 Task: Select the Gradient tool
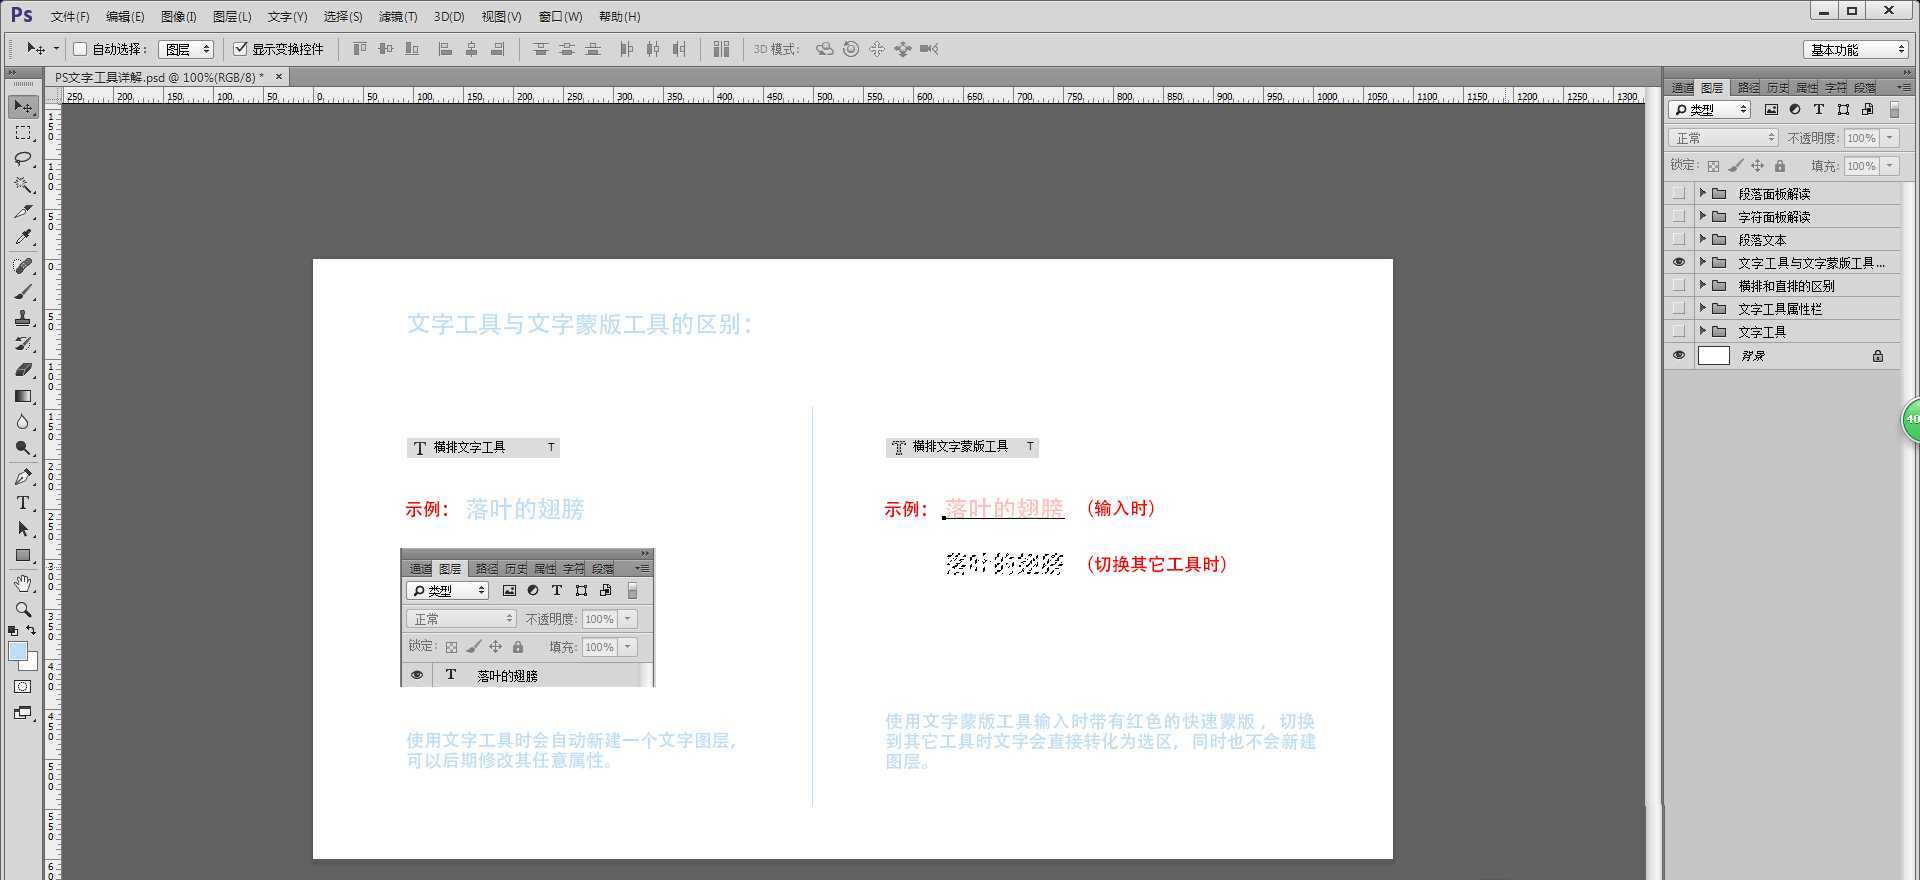[23, 396]
